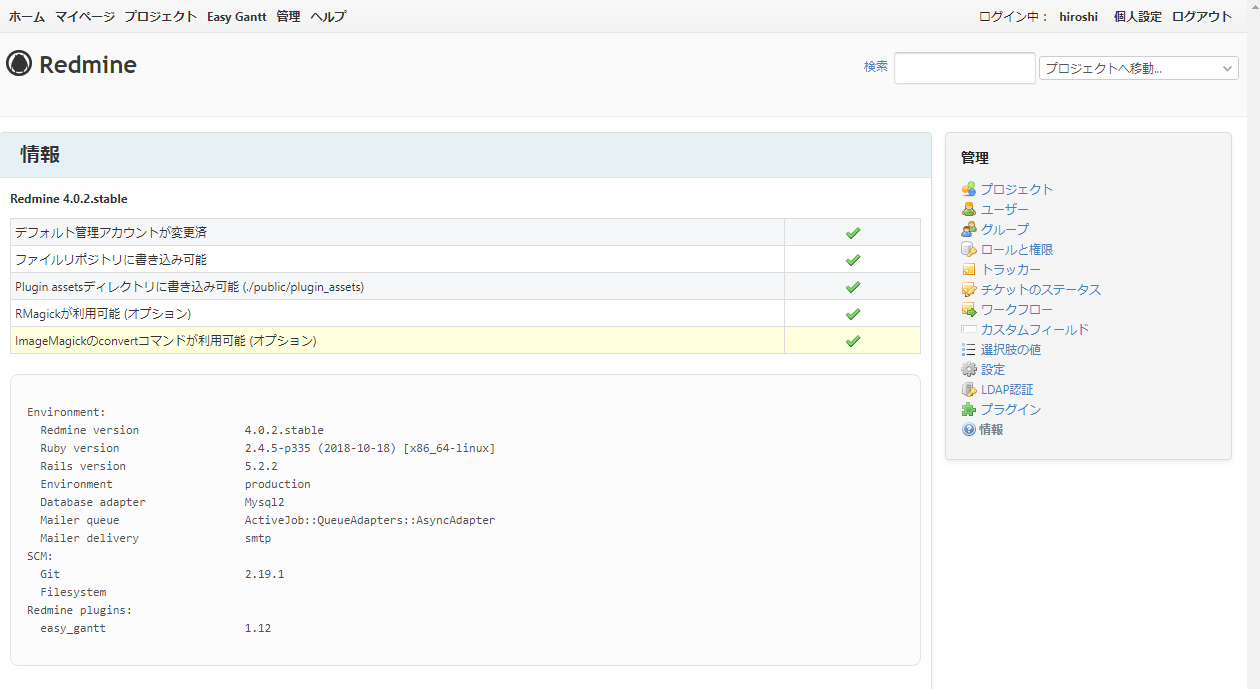Select the 設定 gear icon
The width and height of the screenshot is (1260, 689).
click(x=968, y=369)
